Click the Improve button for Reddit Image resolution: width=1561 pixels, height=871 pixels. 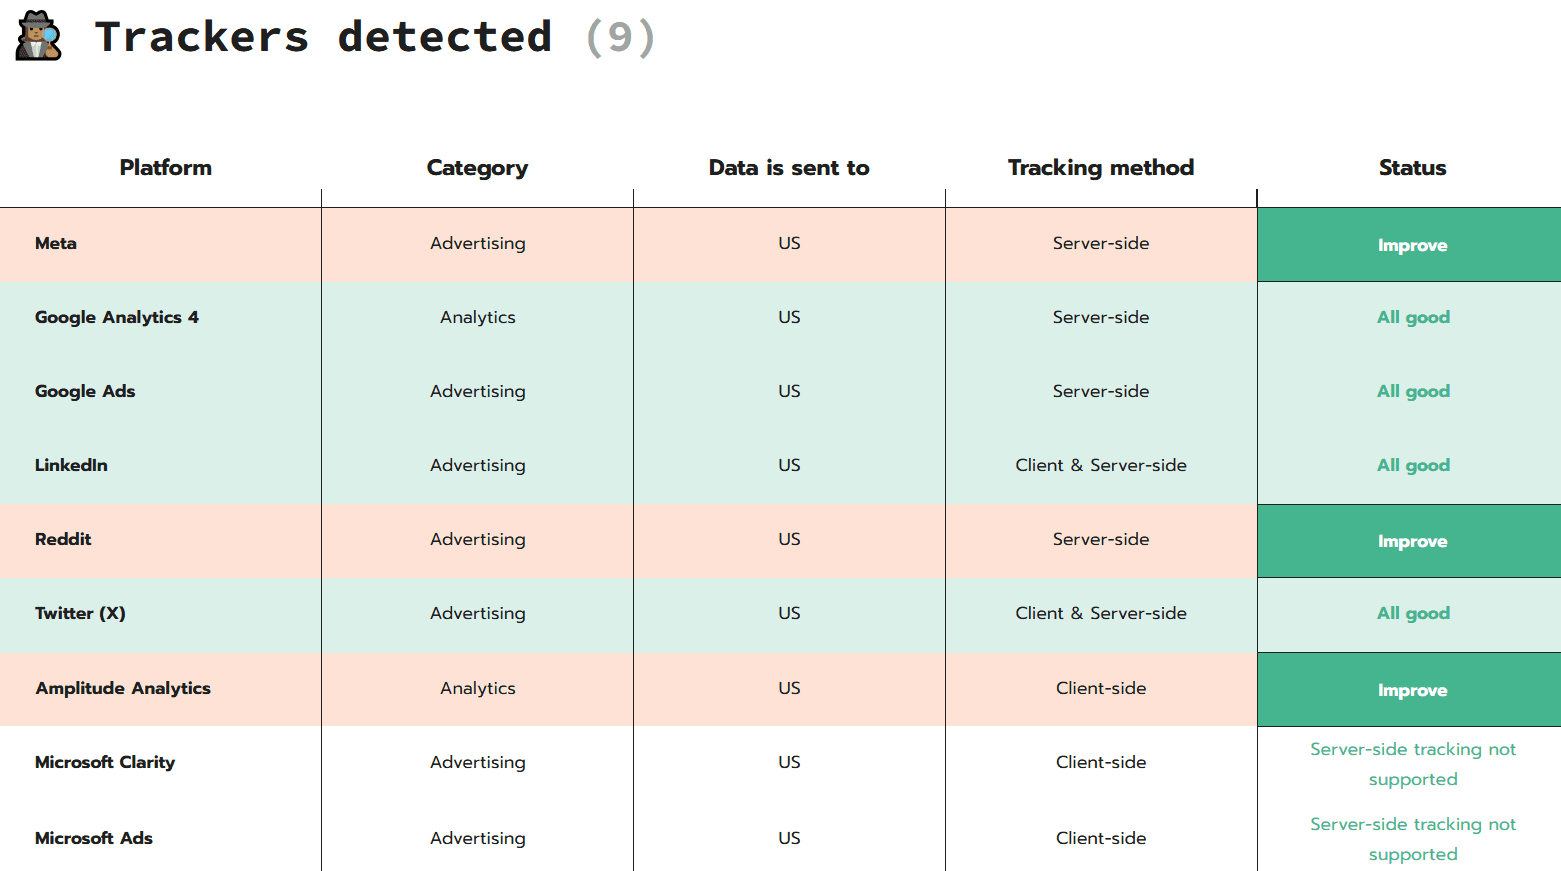[x=1412, y=541]
